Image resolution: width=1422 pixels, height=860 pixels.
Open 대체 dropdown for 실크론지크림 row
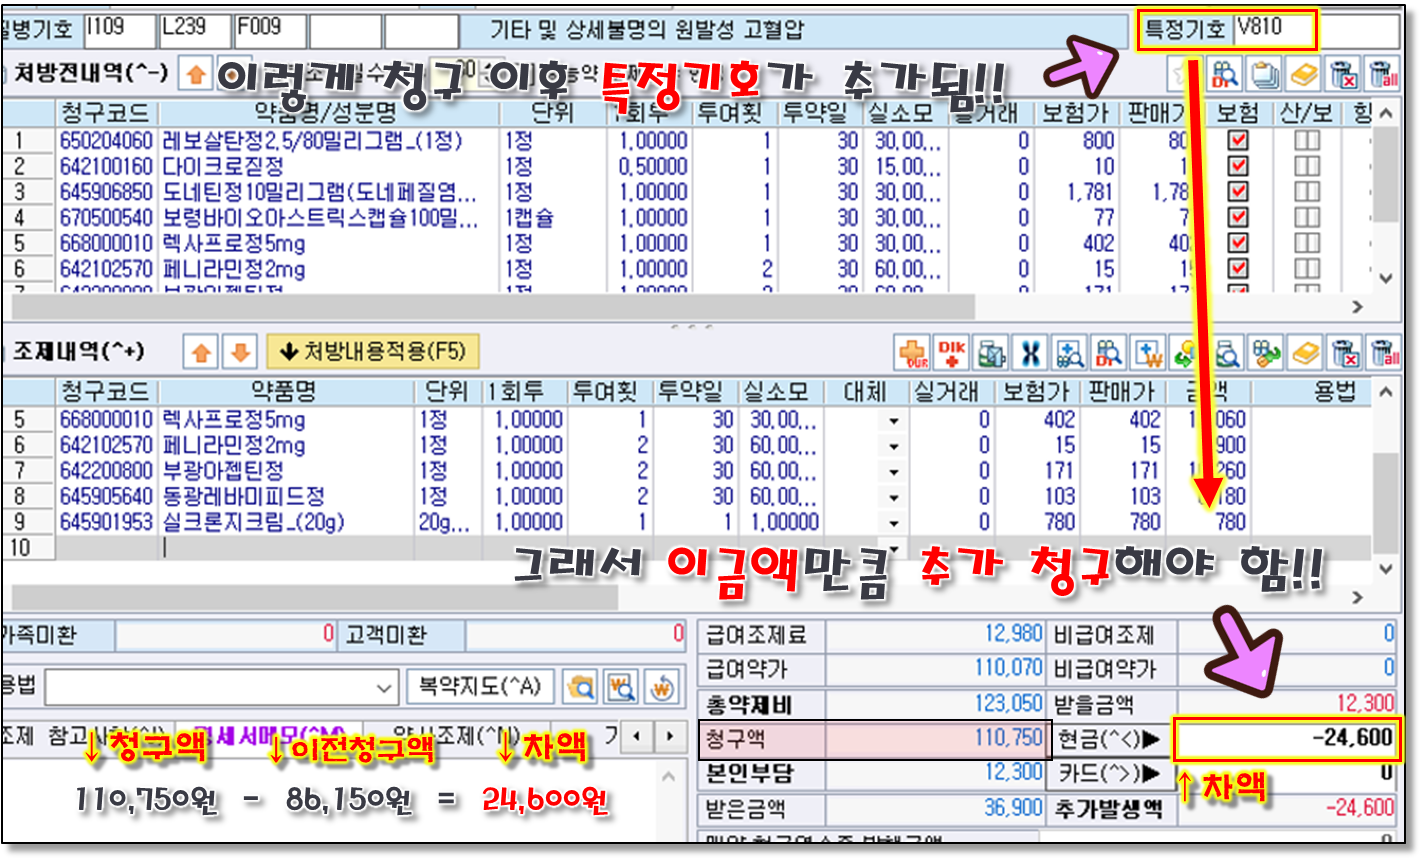tap(892, 522)
